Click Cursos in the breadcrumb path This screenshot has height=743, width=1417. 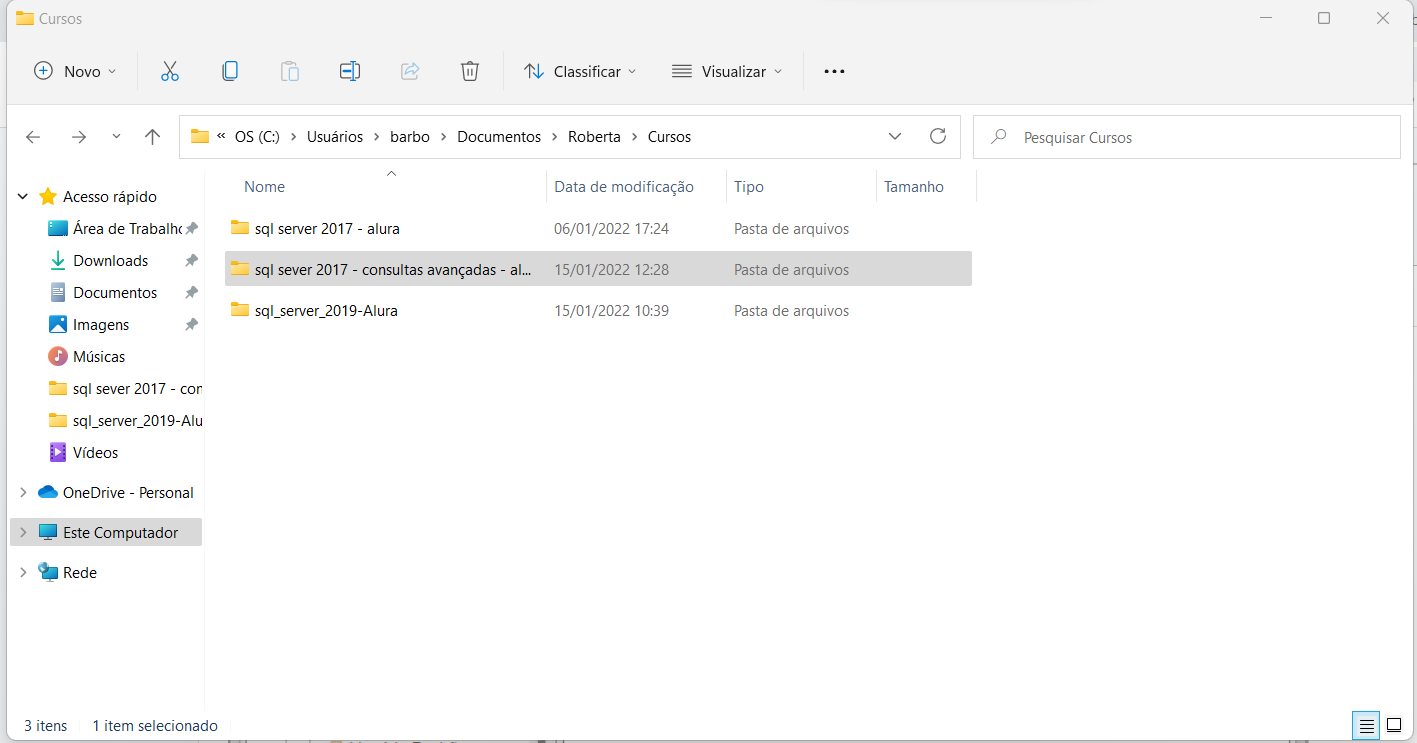669,137
